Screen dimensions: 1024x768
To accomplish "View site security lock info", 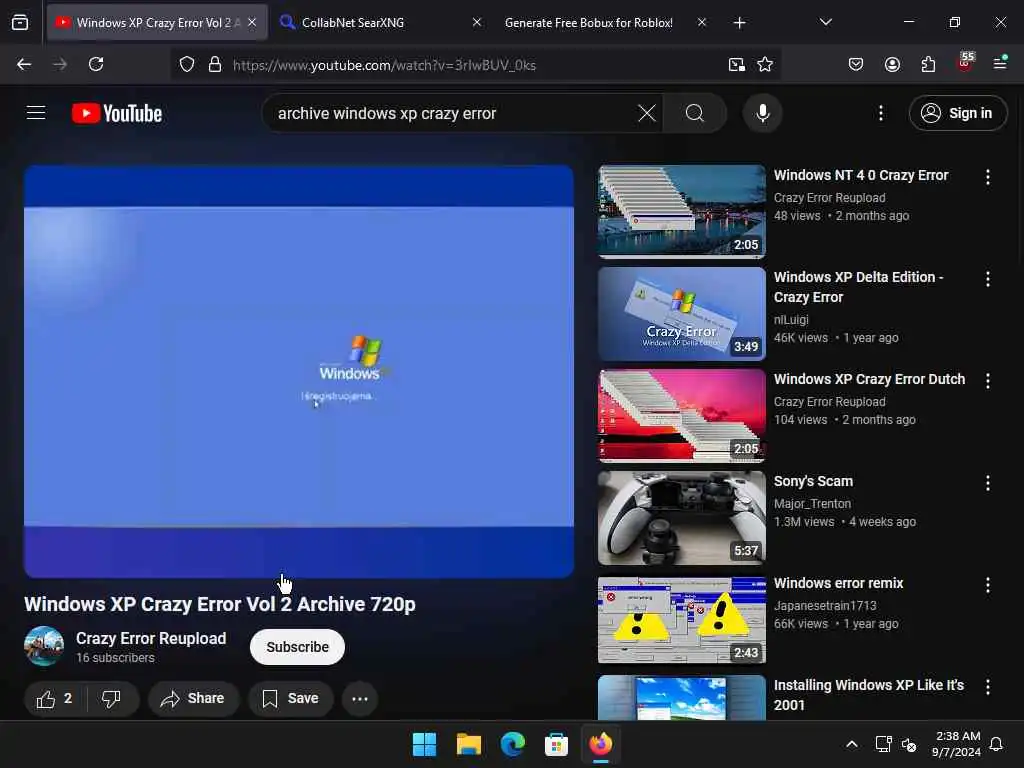I will 215,65.
